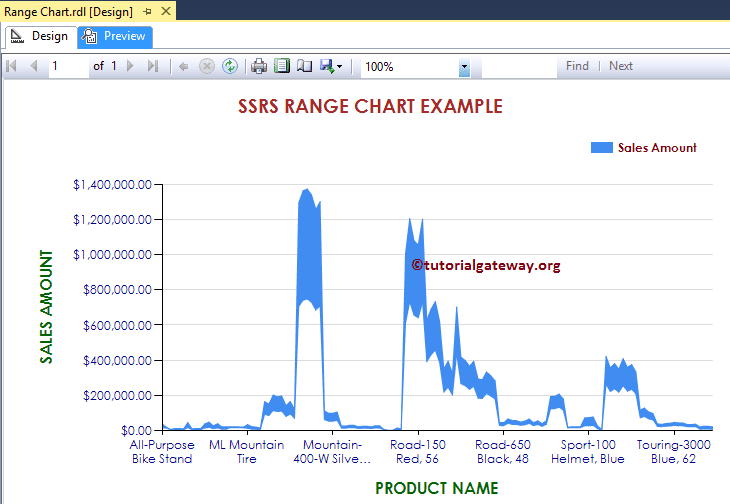Refresh the report preview
The image size is (730, 504).
click(230, 66)
